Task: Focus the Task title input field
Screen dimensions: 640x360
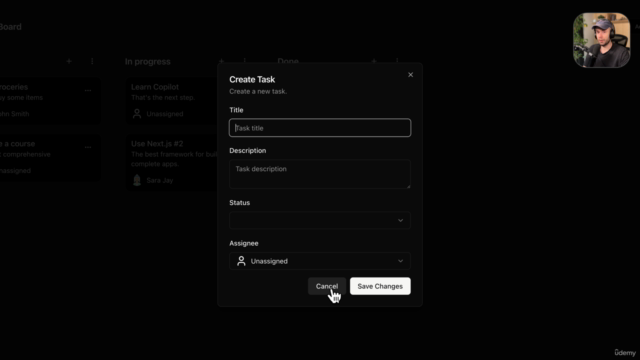Action: pos(320,128)
